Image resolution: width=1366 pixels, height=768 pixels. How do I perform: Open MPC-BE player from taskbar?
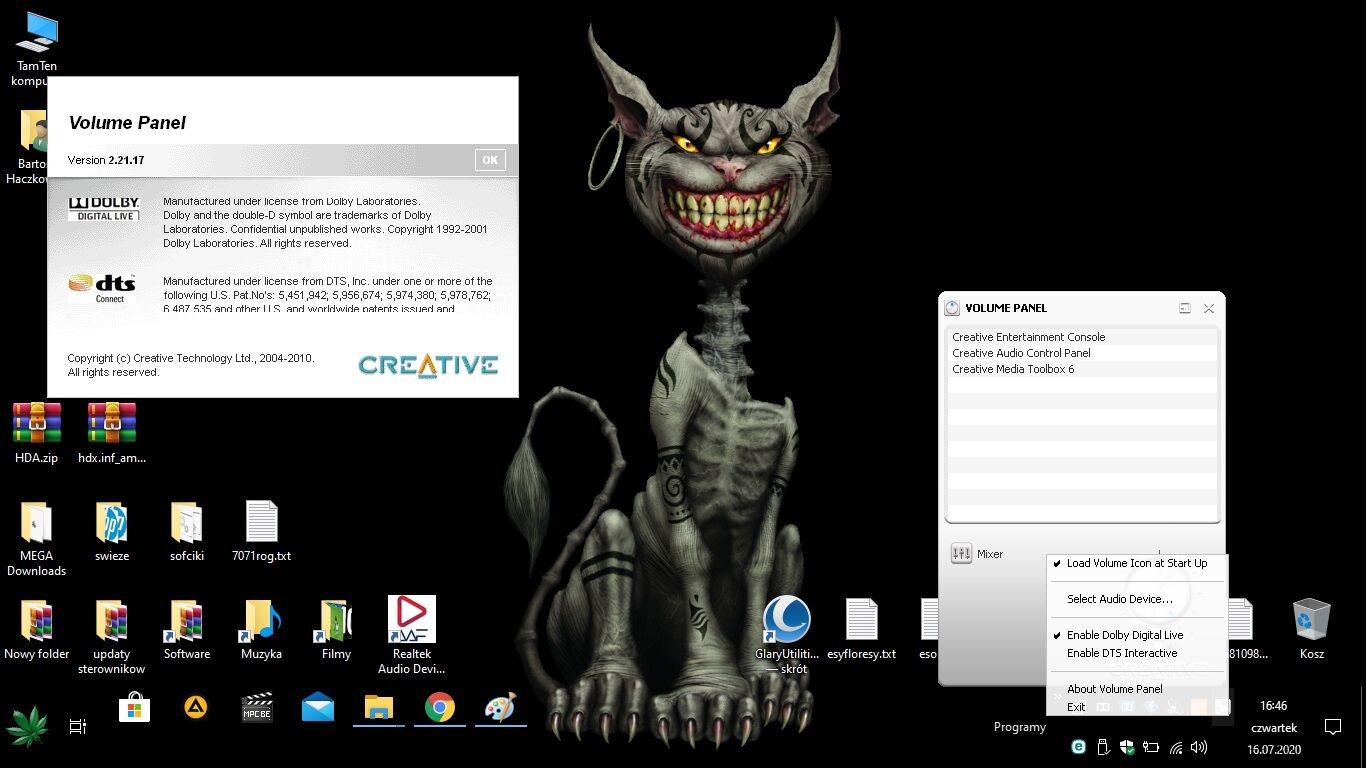pyautogui.click(x=257, y=708)
